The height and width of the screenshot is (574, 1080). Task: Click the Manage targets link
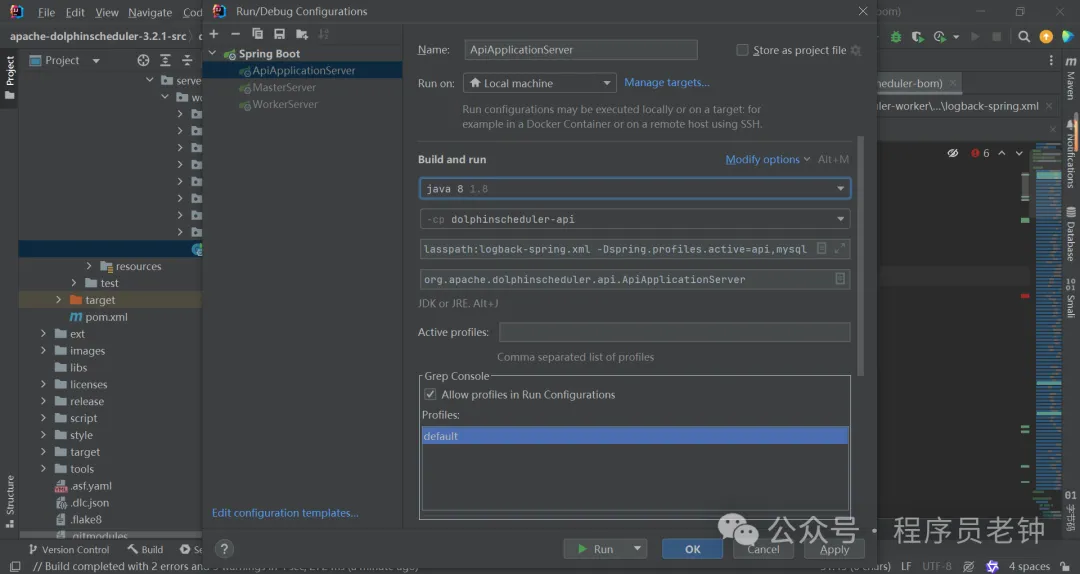tap(666, 82)
